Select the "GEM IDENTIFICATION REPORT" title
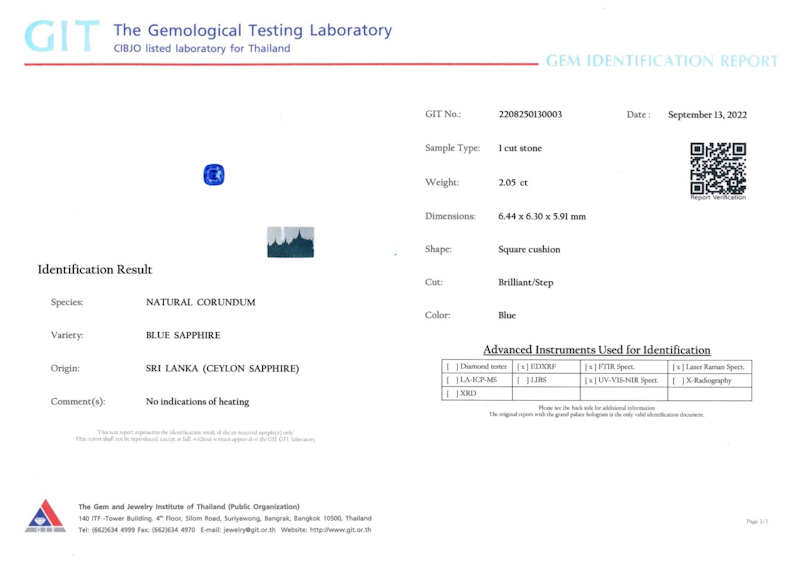800x561 pixels. click(661, 61)
